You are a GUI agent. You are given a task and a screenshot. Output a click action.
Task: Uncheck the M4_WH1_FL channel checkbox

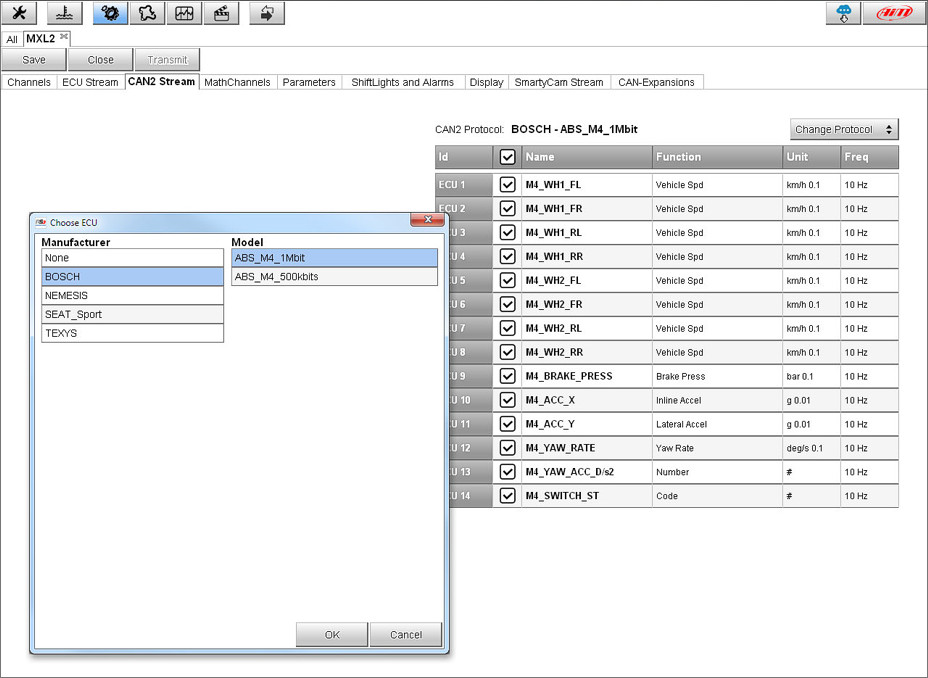507,185
